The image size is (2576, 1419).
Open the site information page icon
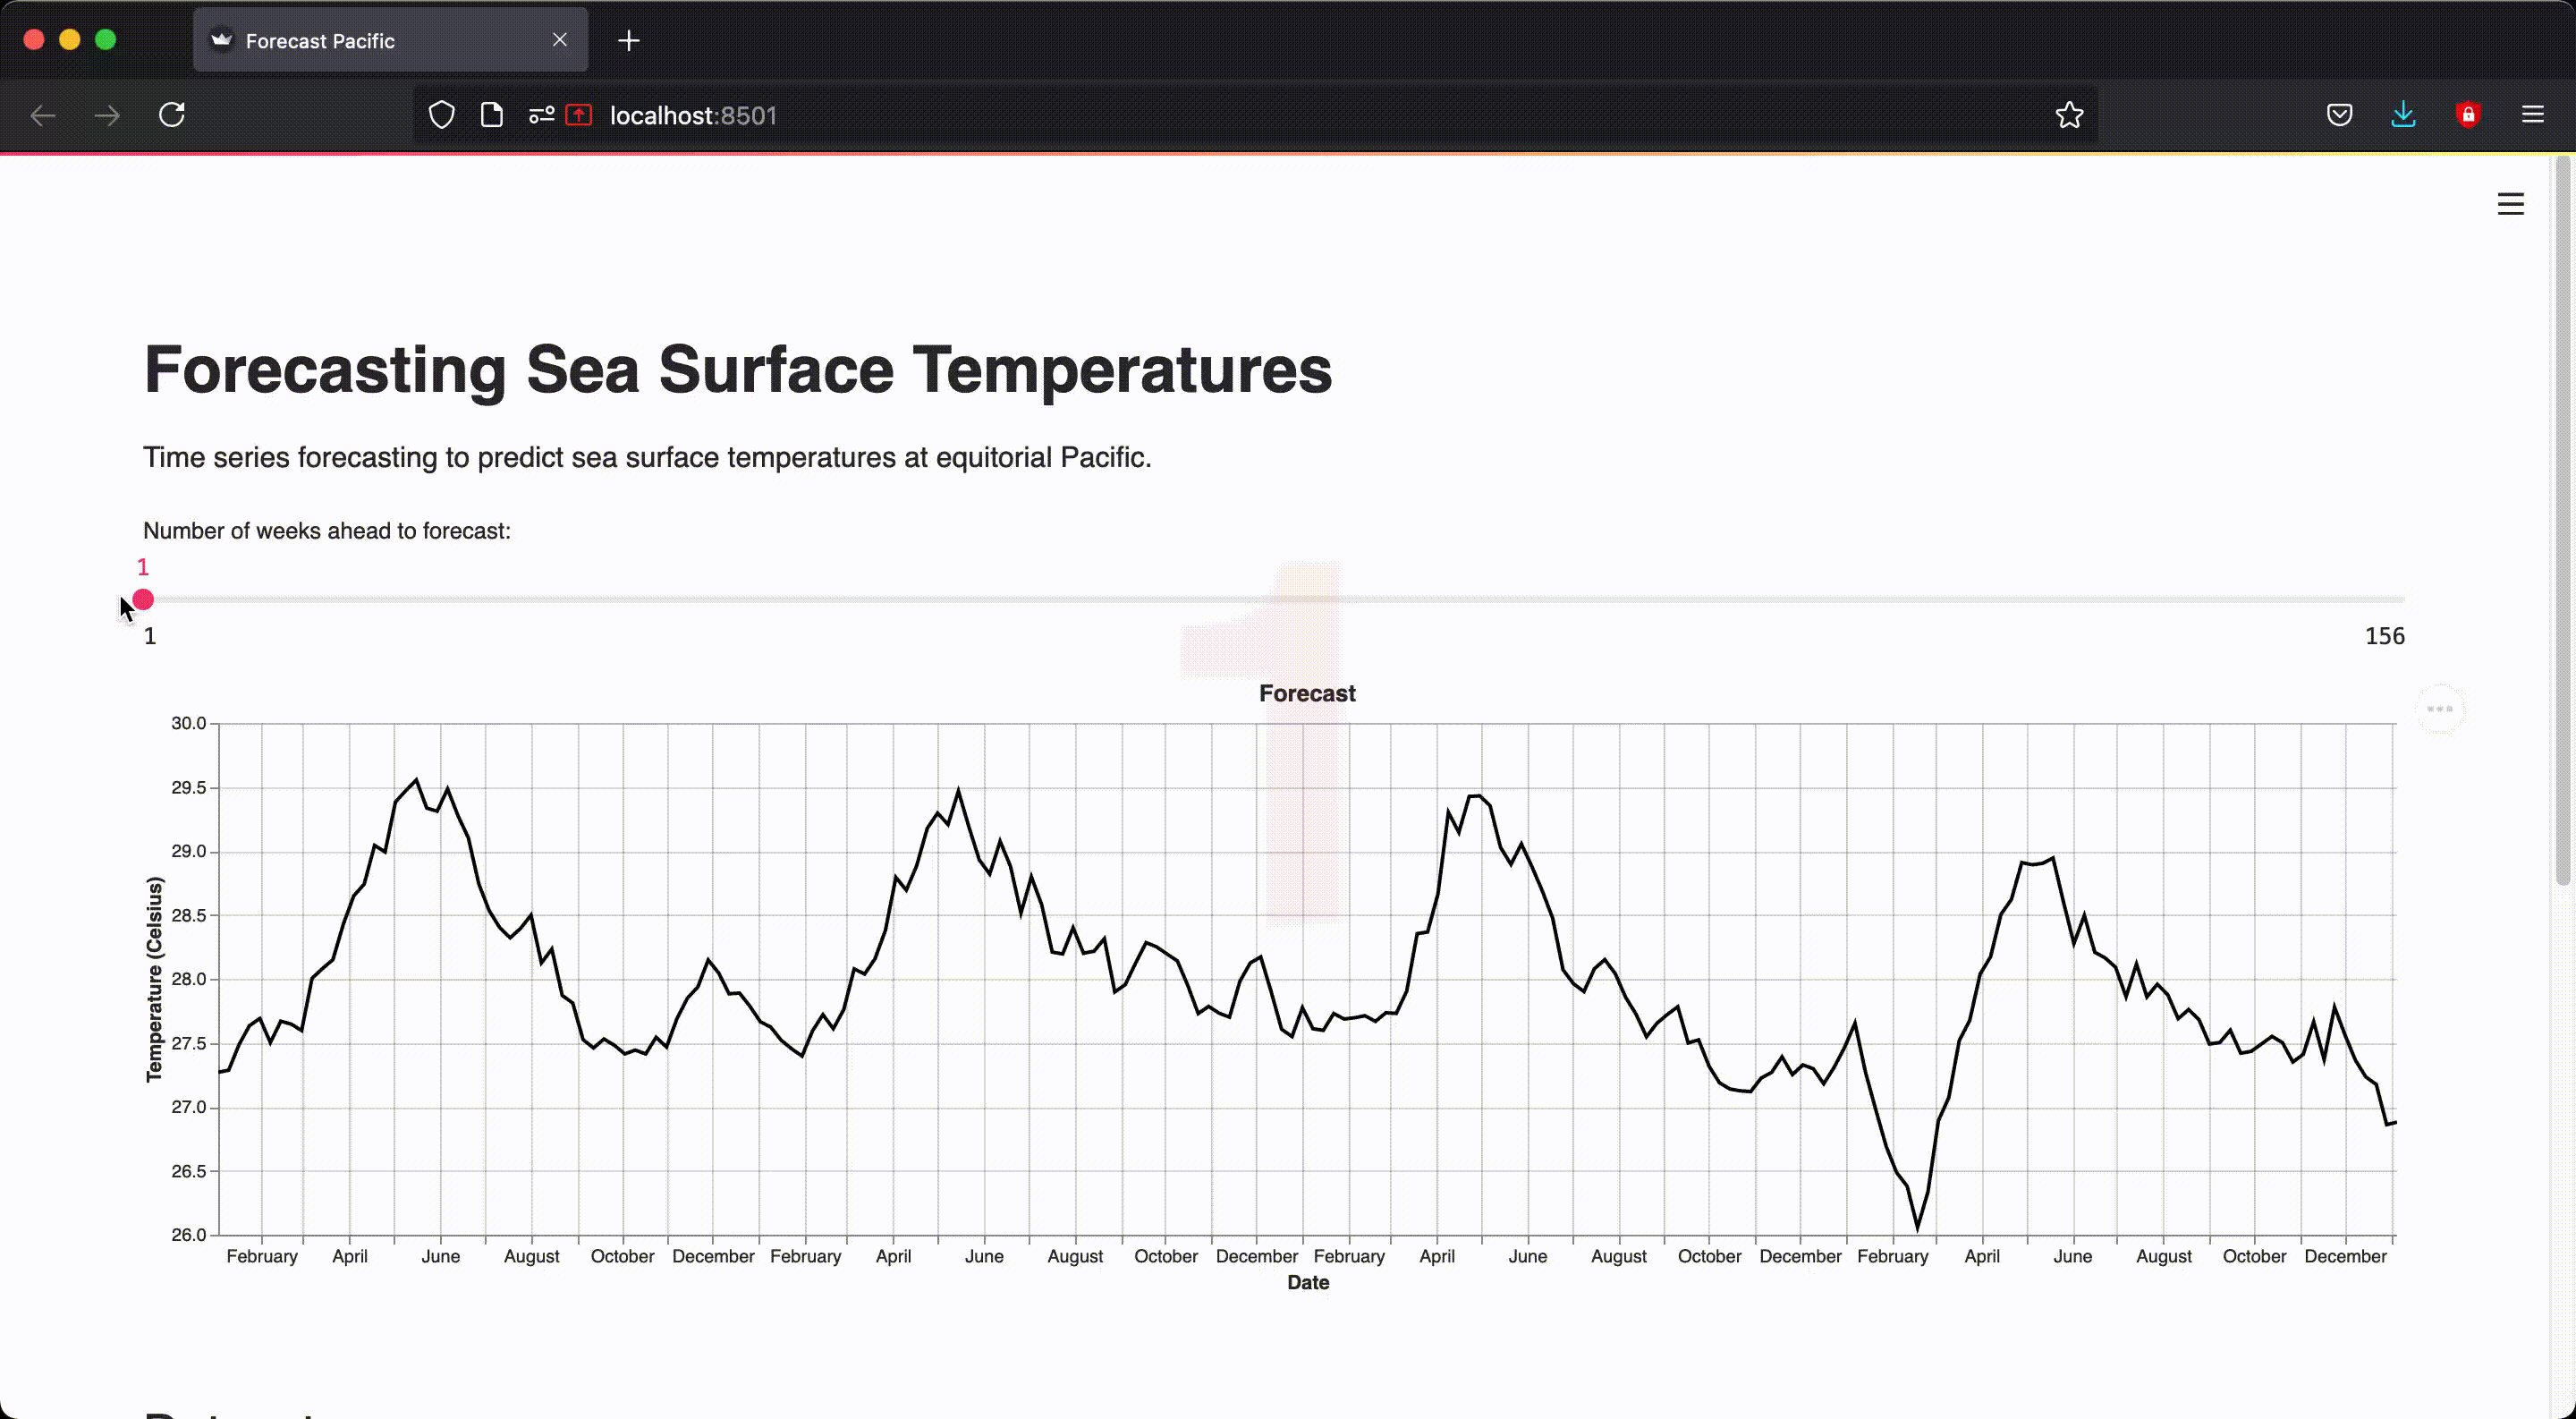491,115
